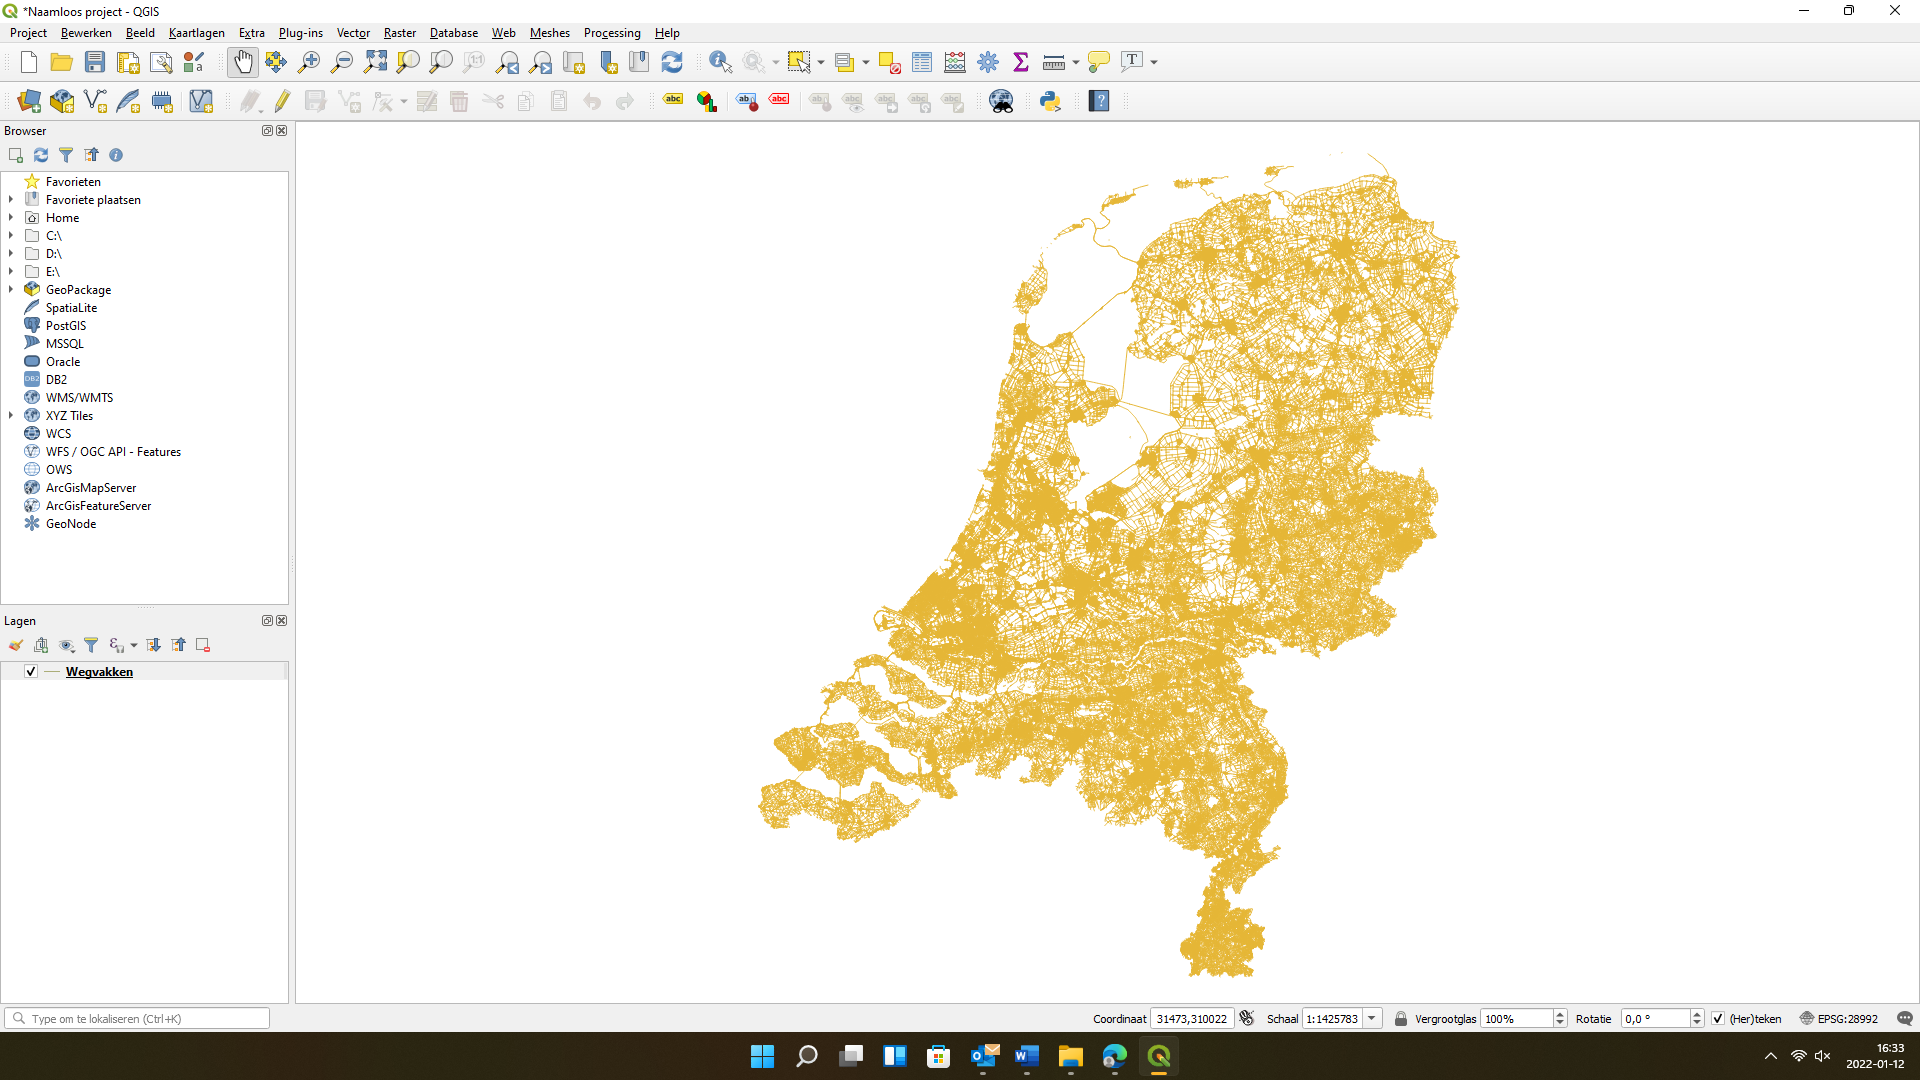Open the Python console icon

[1050, 101]
